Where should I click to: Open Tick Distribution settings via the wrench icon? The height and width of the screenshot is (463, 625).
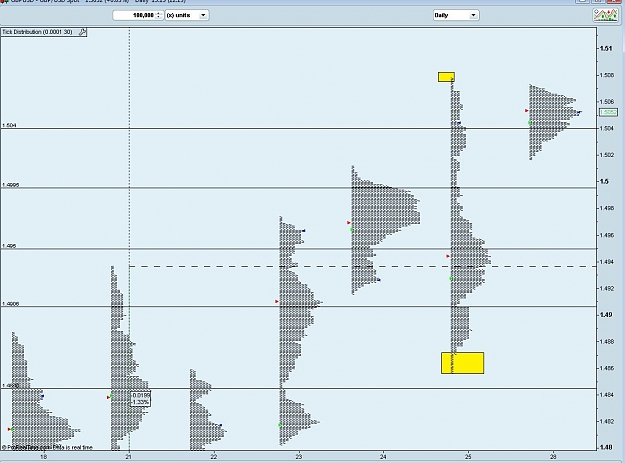(83, 32)
